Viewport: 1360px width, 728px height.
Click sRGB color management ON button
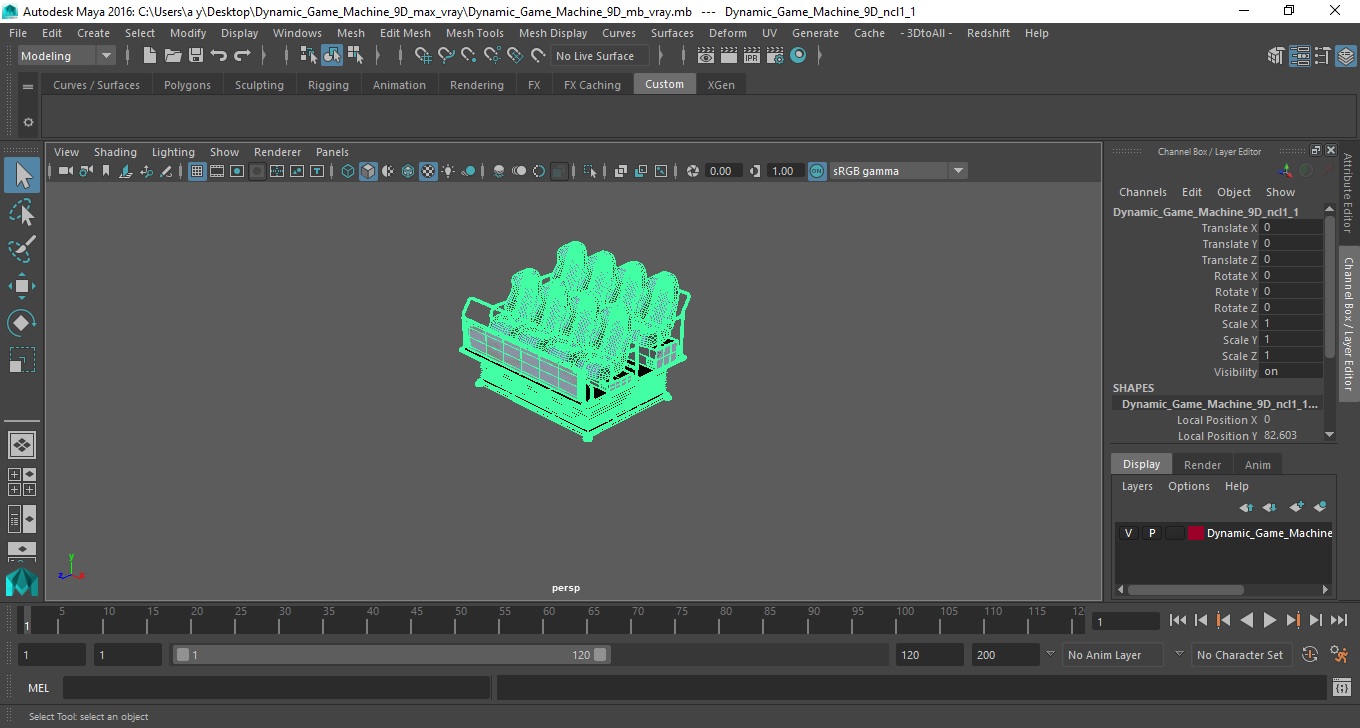click(x=817, y=171)
